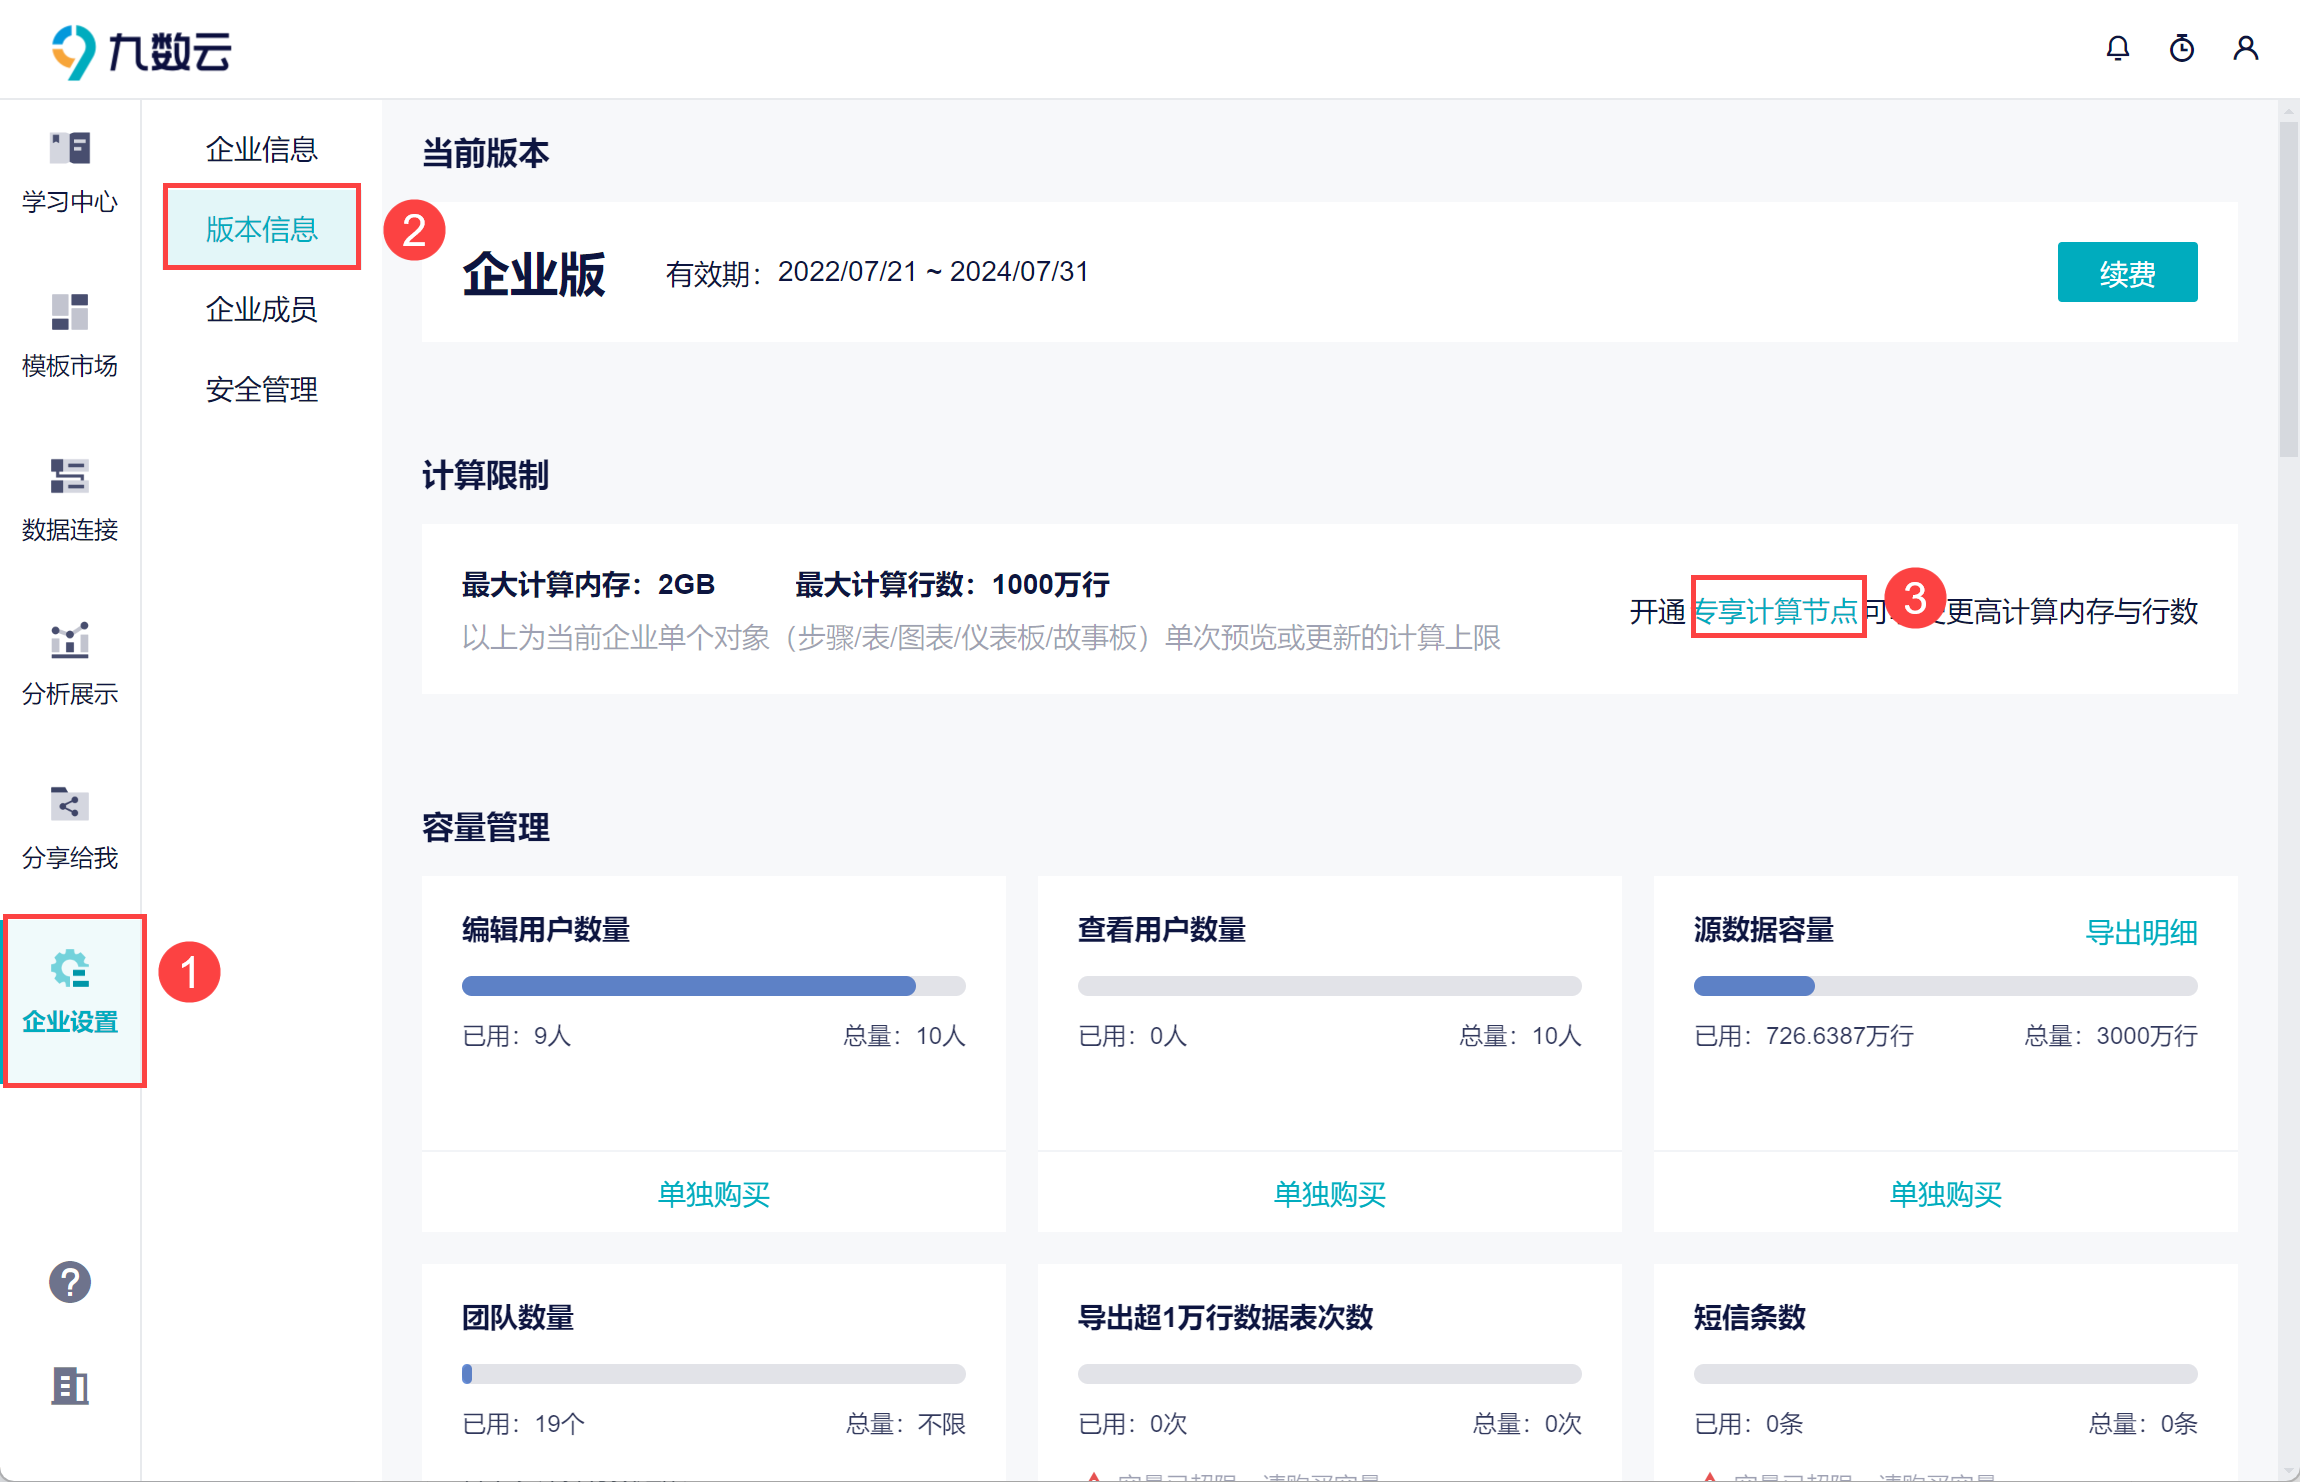Click the 续费 renew button

[2126, 272]
